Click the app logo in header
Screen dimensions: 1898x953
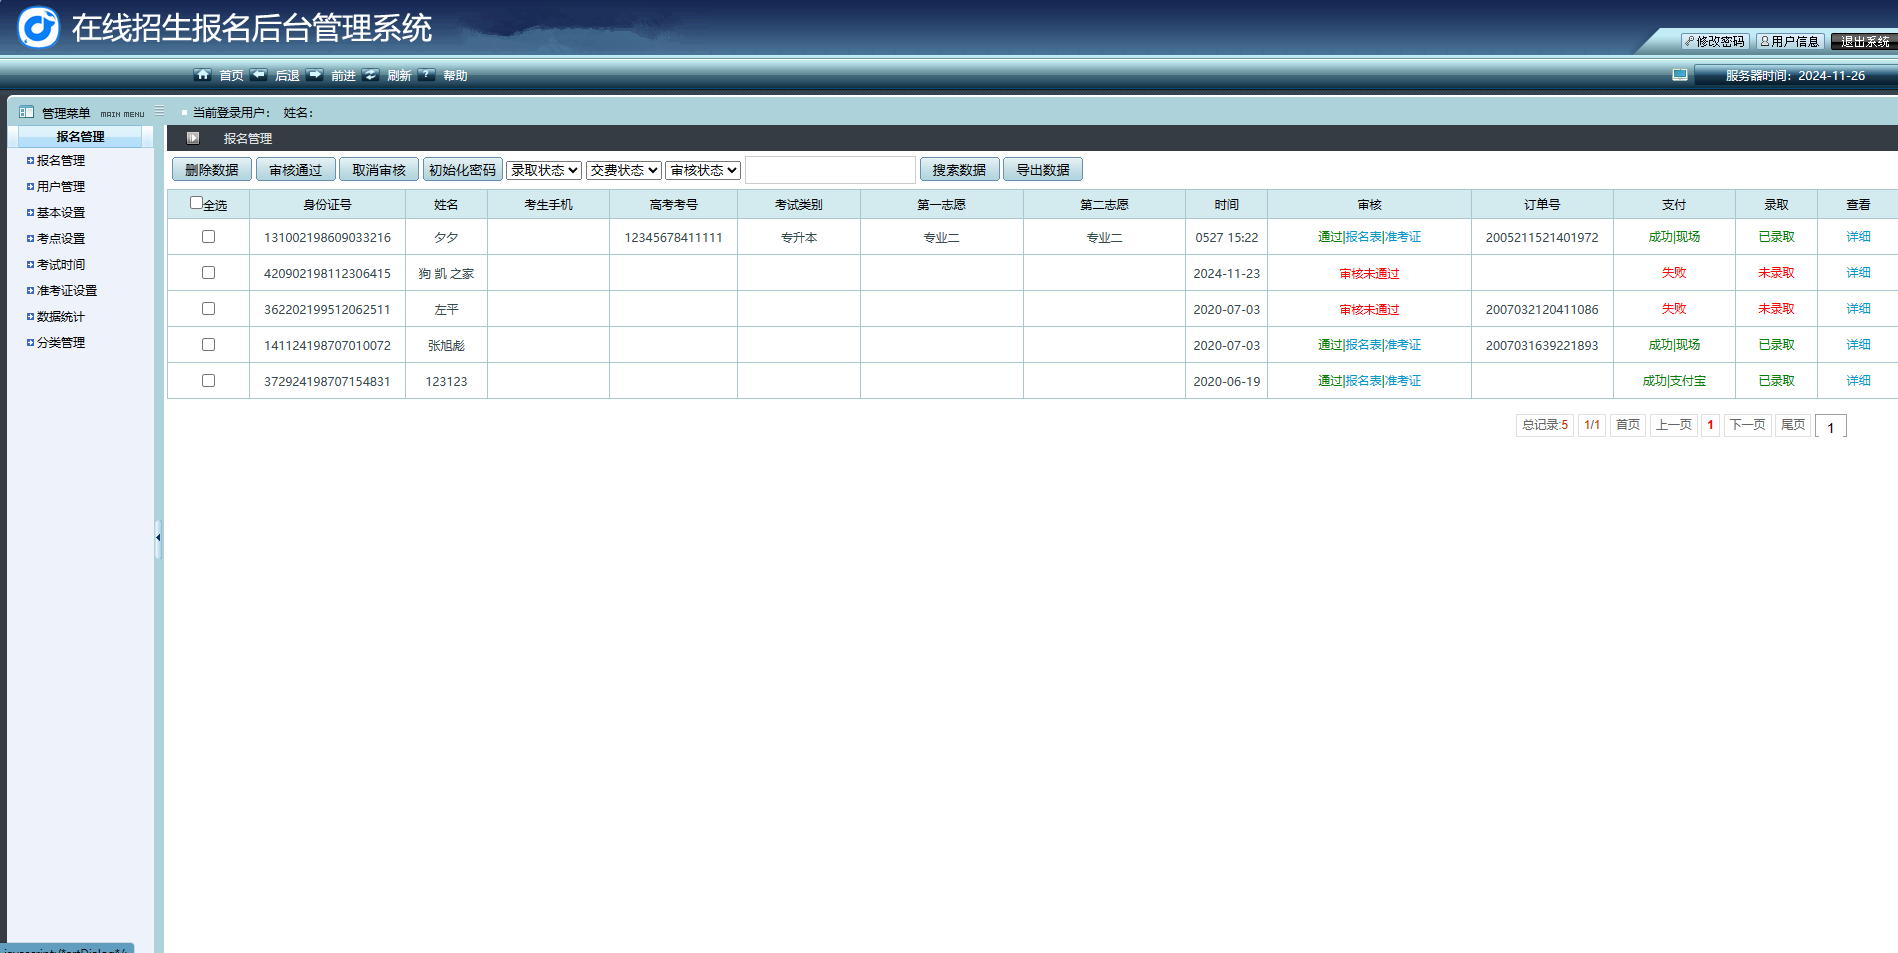click(39, 27)
